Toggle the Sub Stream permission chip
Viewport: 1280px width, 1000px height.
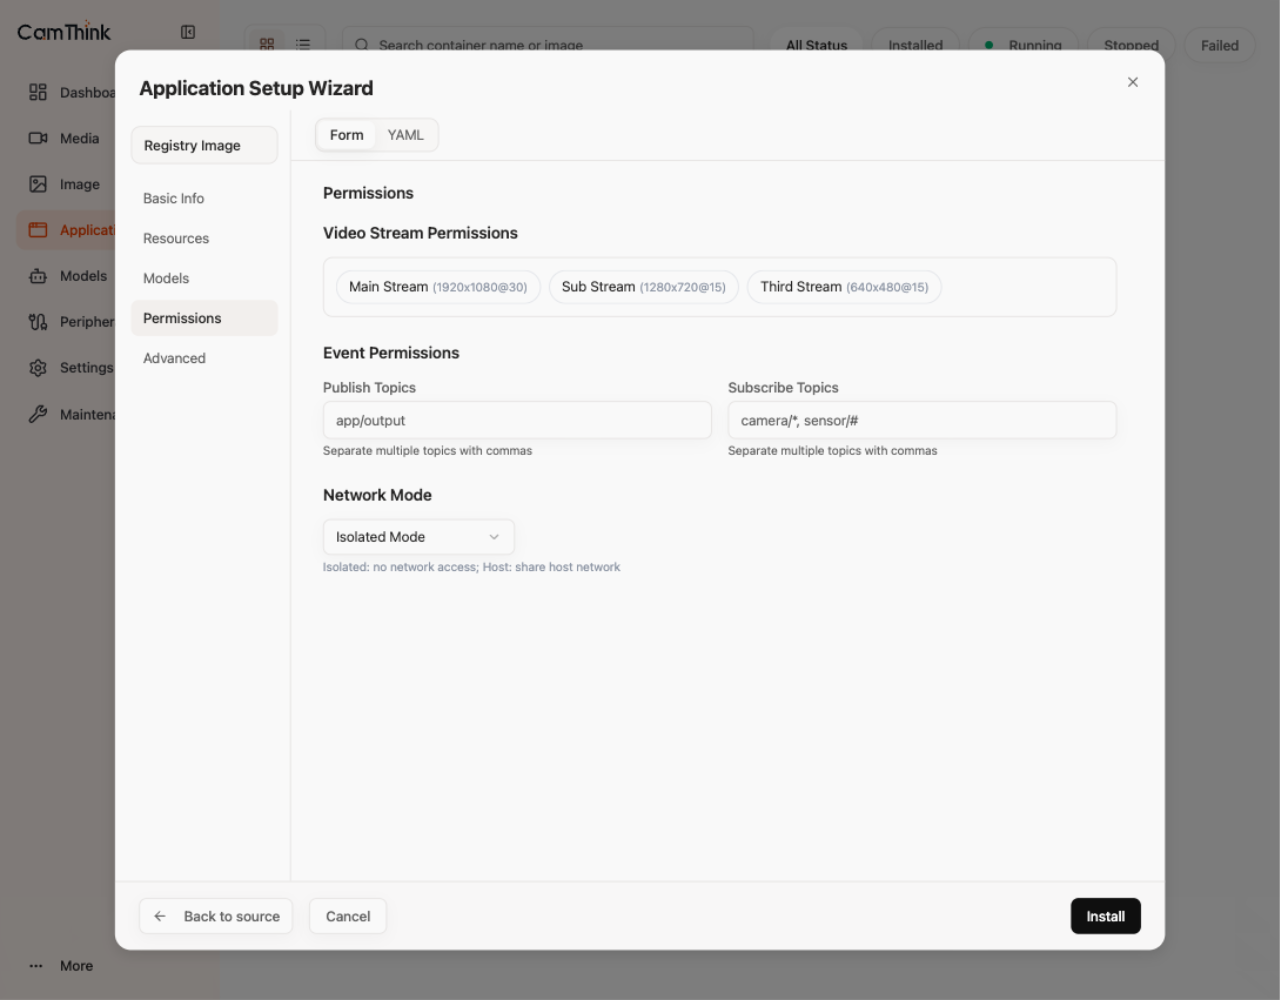pyautogui.click(x=644, y=287)
